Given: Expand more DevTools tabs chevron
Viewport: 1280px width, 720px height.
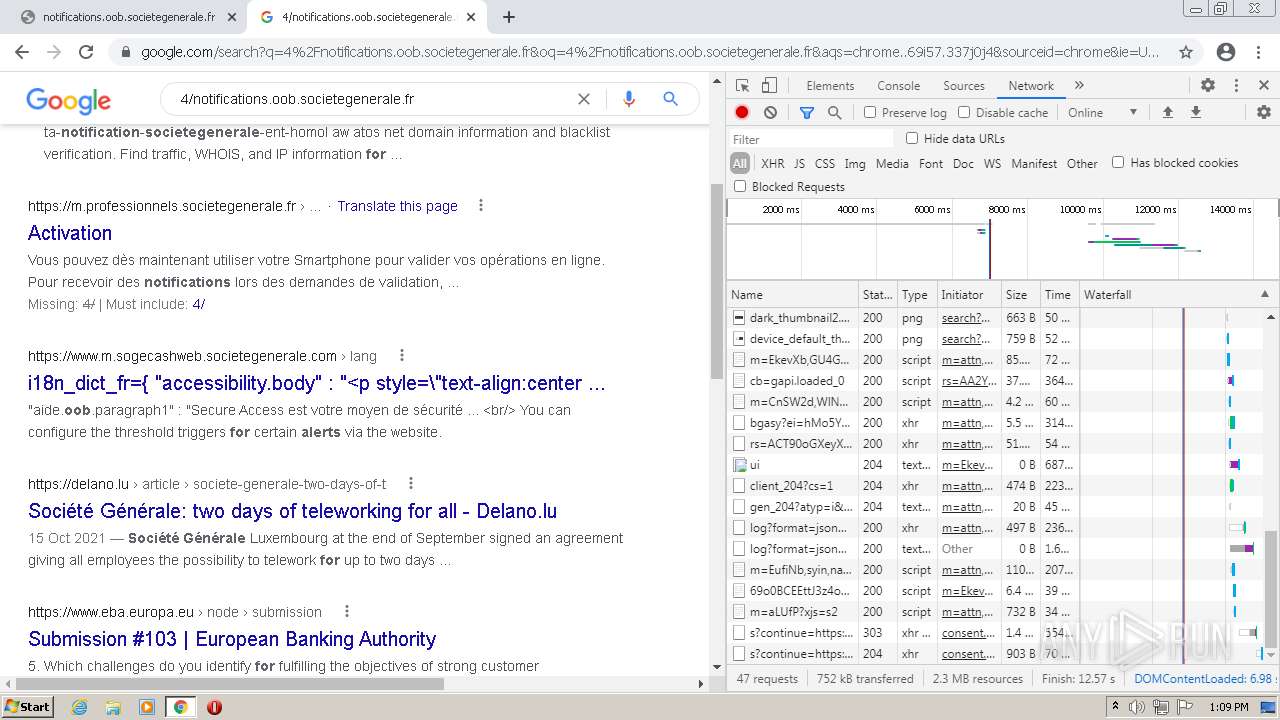Looking at the screenshot, I should pos(1079,86).
